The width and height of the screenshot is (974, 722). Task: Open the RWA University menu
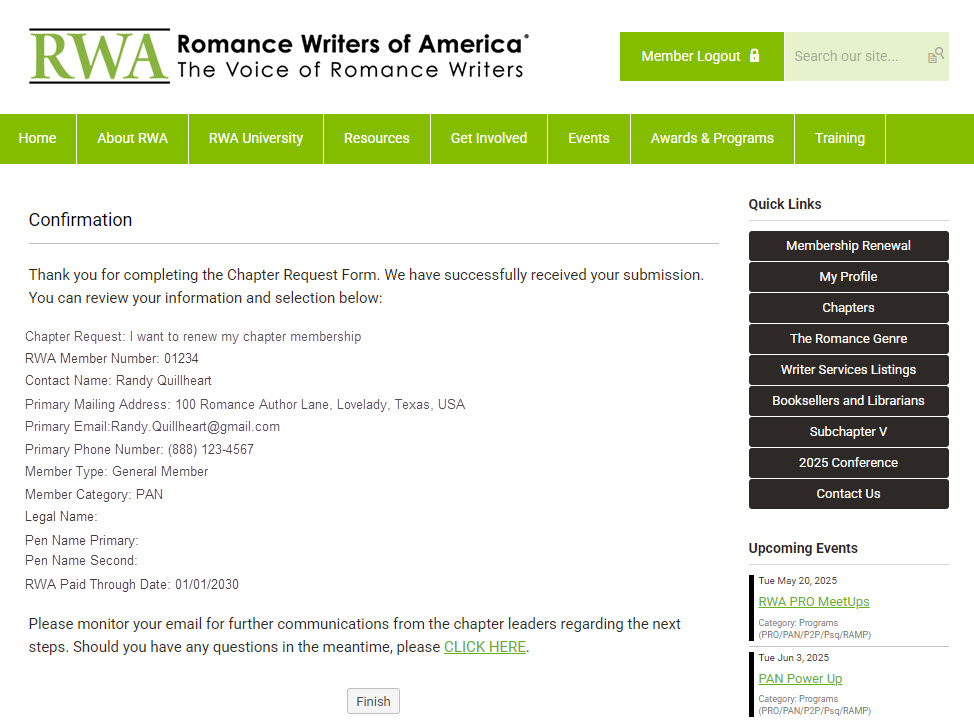(x=256, y=139)
